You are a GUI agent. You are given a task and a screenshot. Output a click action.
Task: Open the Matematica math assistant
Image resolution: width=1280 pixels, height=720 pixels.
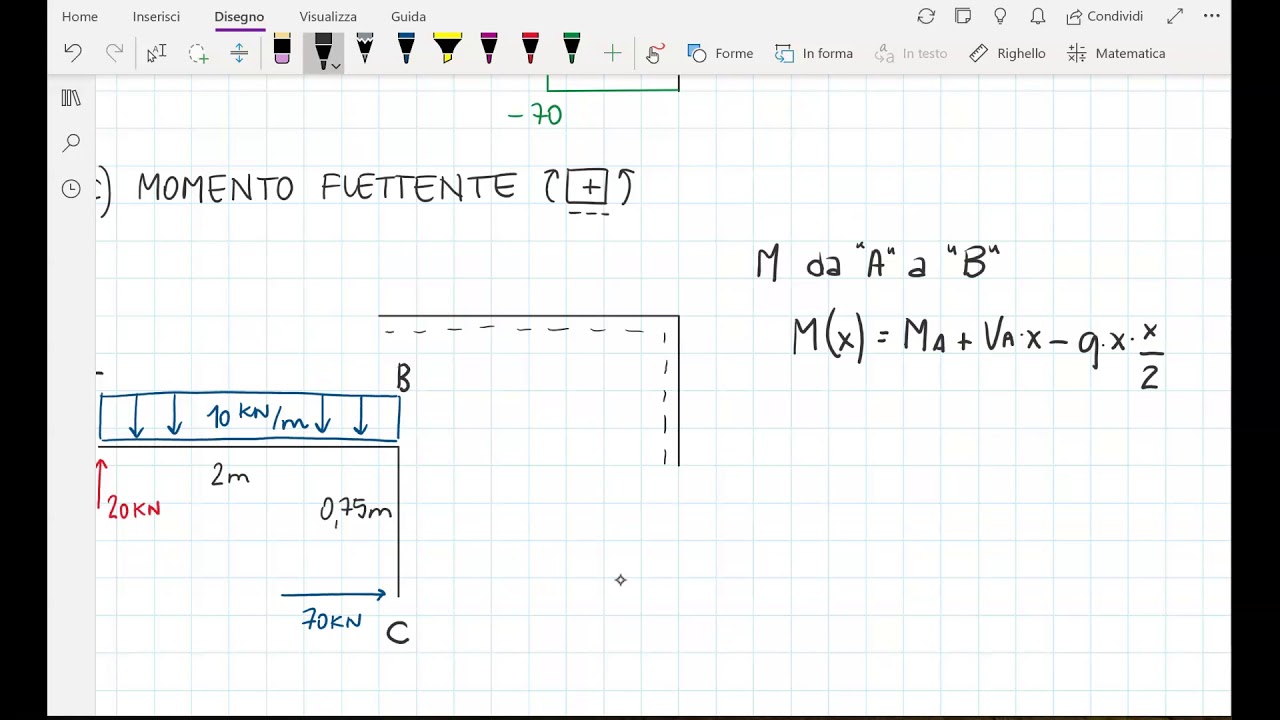pyautogui.click(x=1116, y=53)
